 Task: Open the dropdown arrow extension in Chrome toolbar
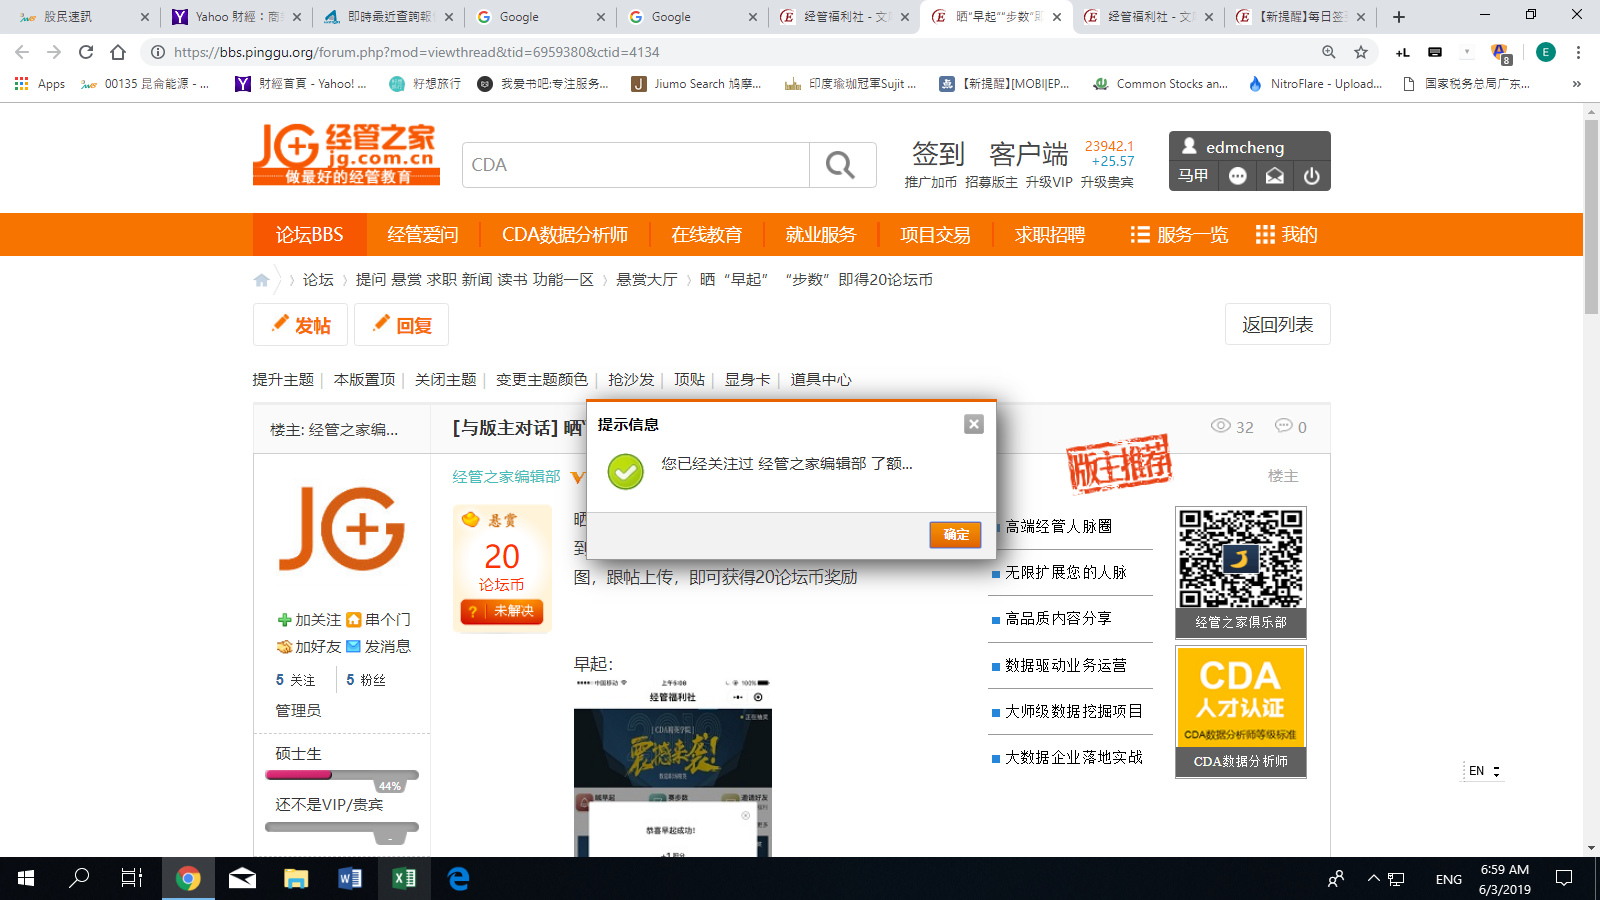[1467, 52]
